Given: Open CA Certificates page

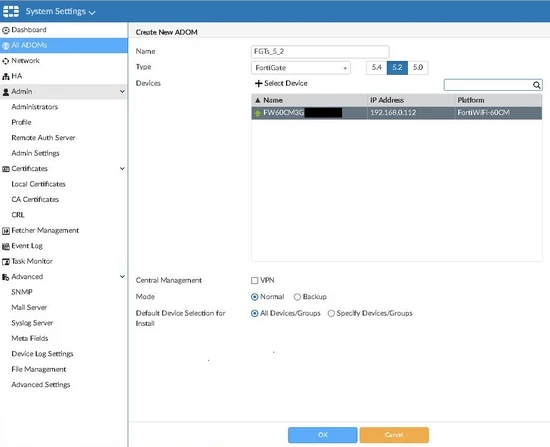Looking at the screenshot, I should tap(35, 200).
